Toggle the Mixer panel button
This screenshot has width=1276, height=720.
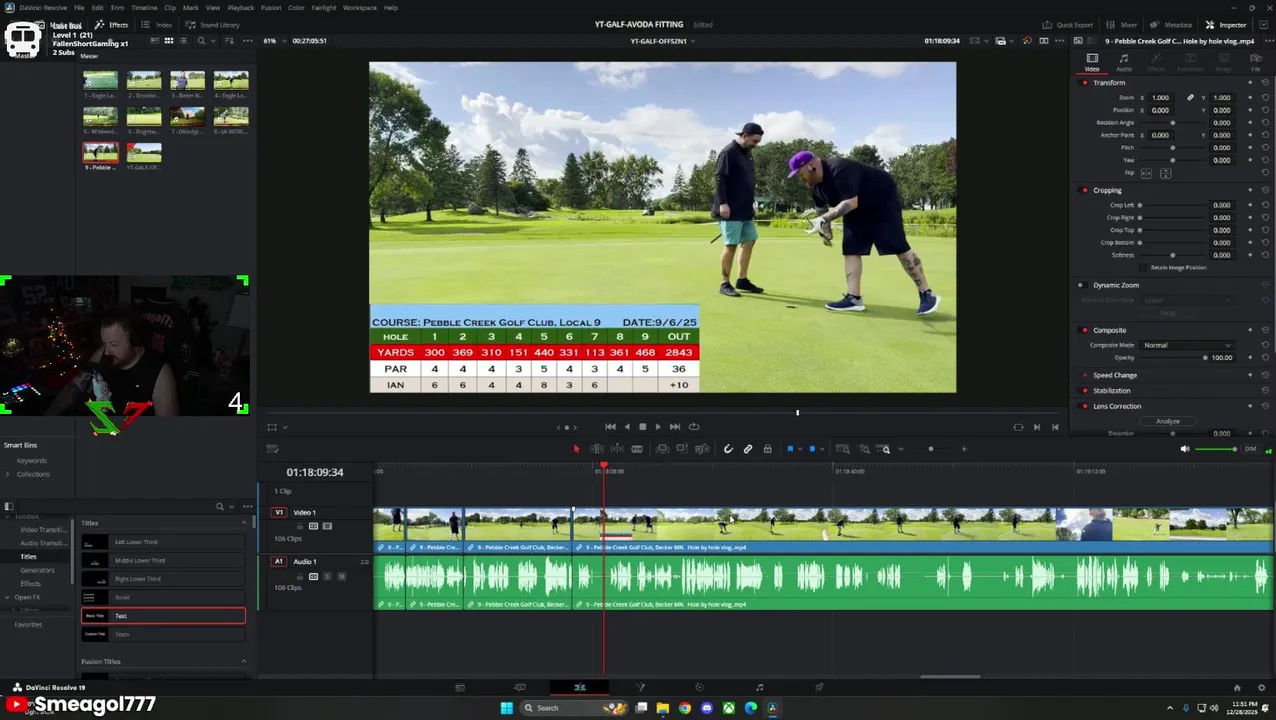click(1124, 25)
